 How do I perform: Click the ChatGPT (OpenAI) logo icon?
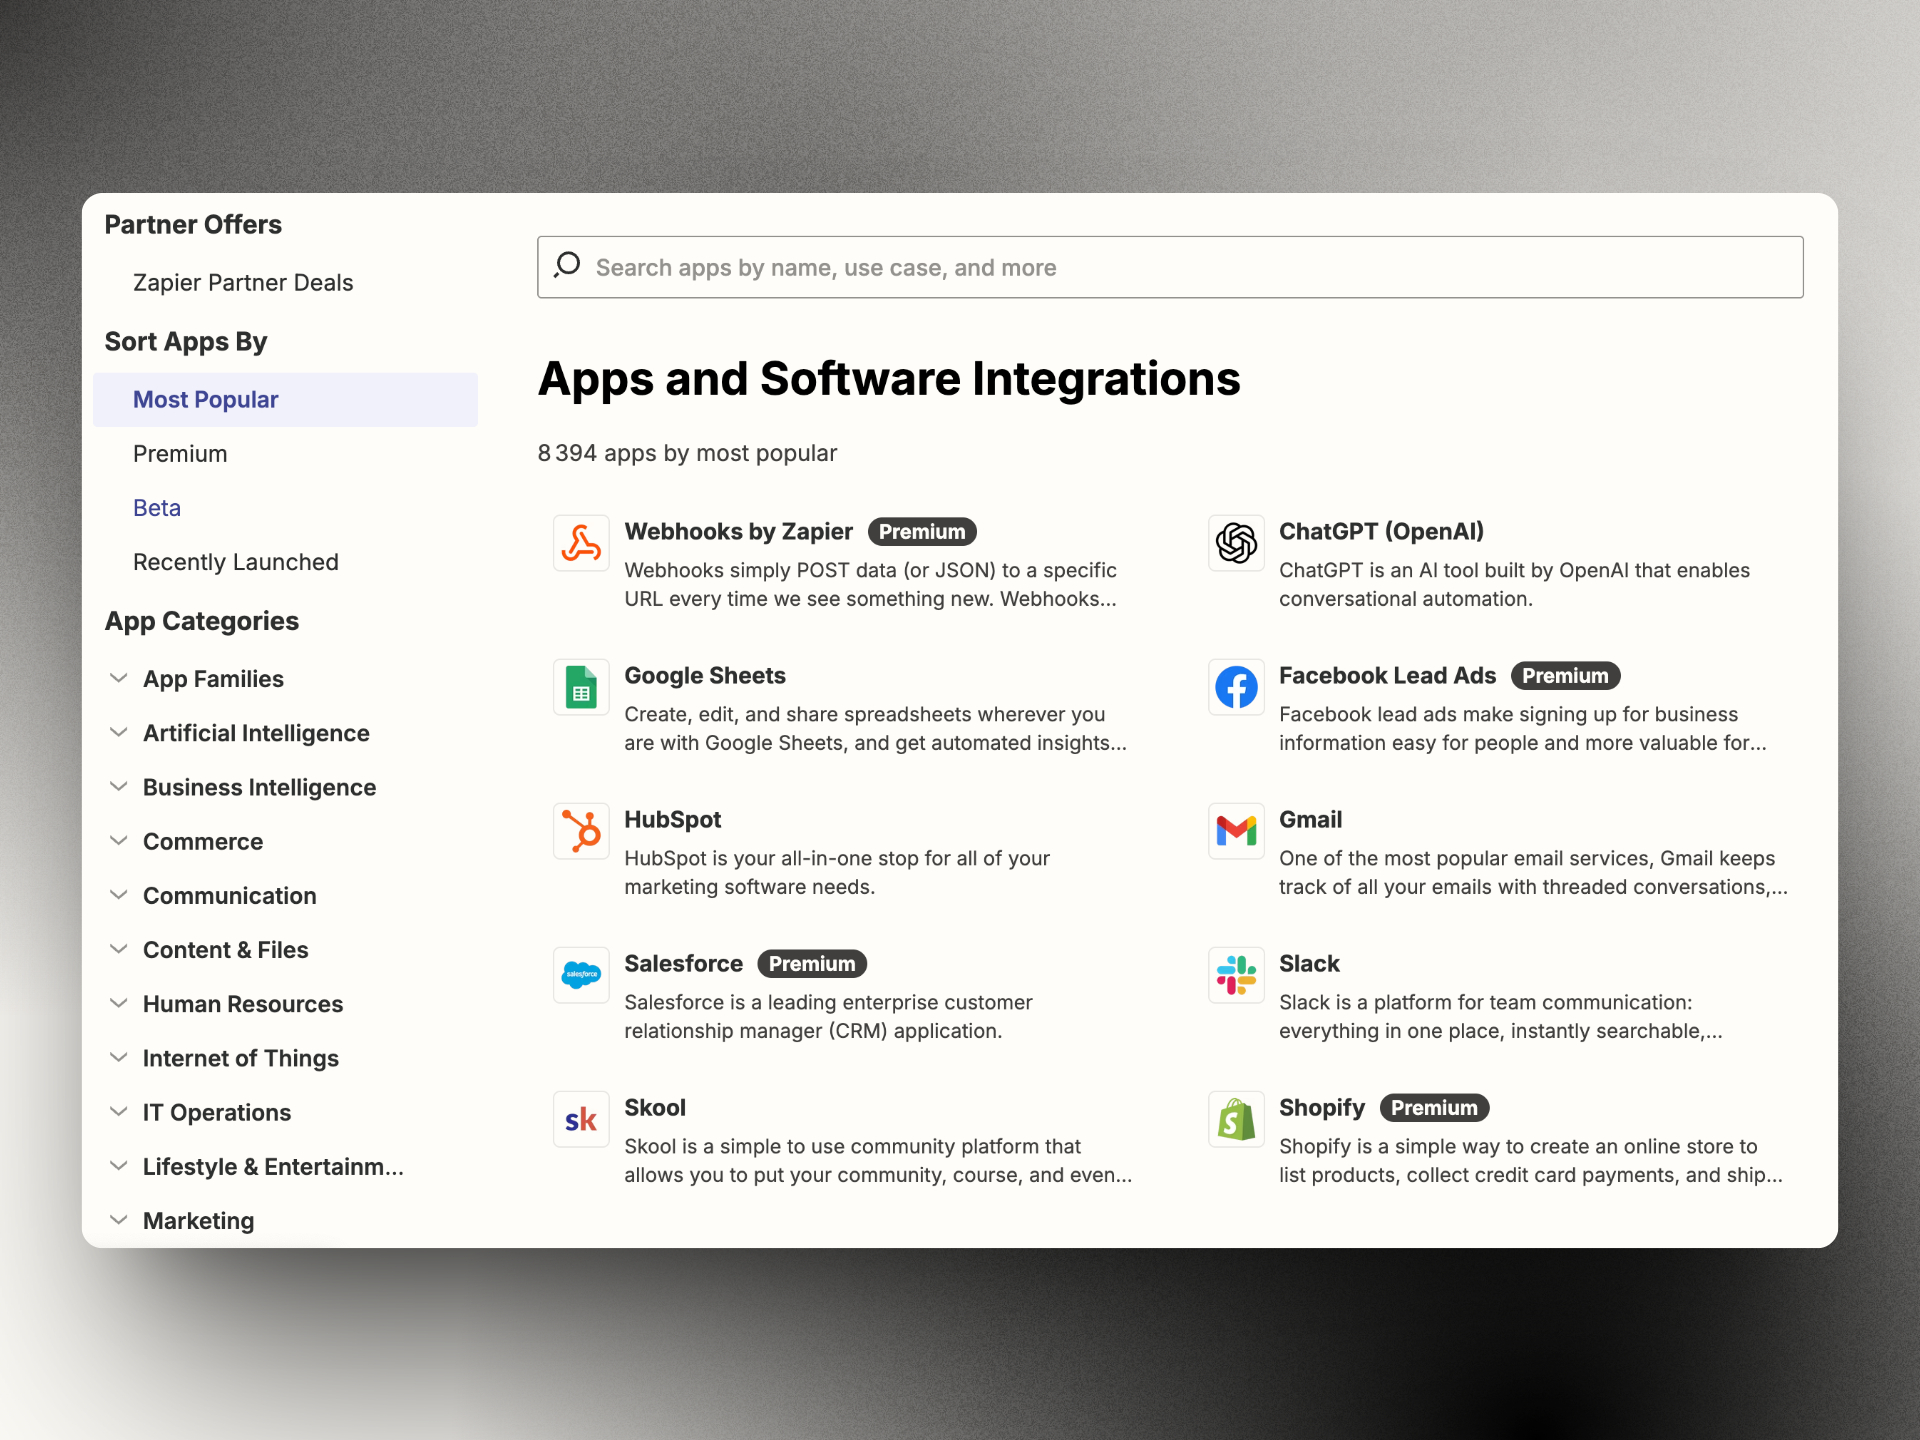1236,543
